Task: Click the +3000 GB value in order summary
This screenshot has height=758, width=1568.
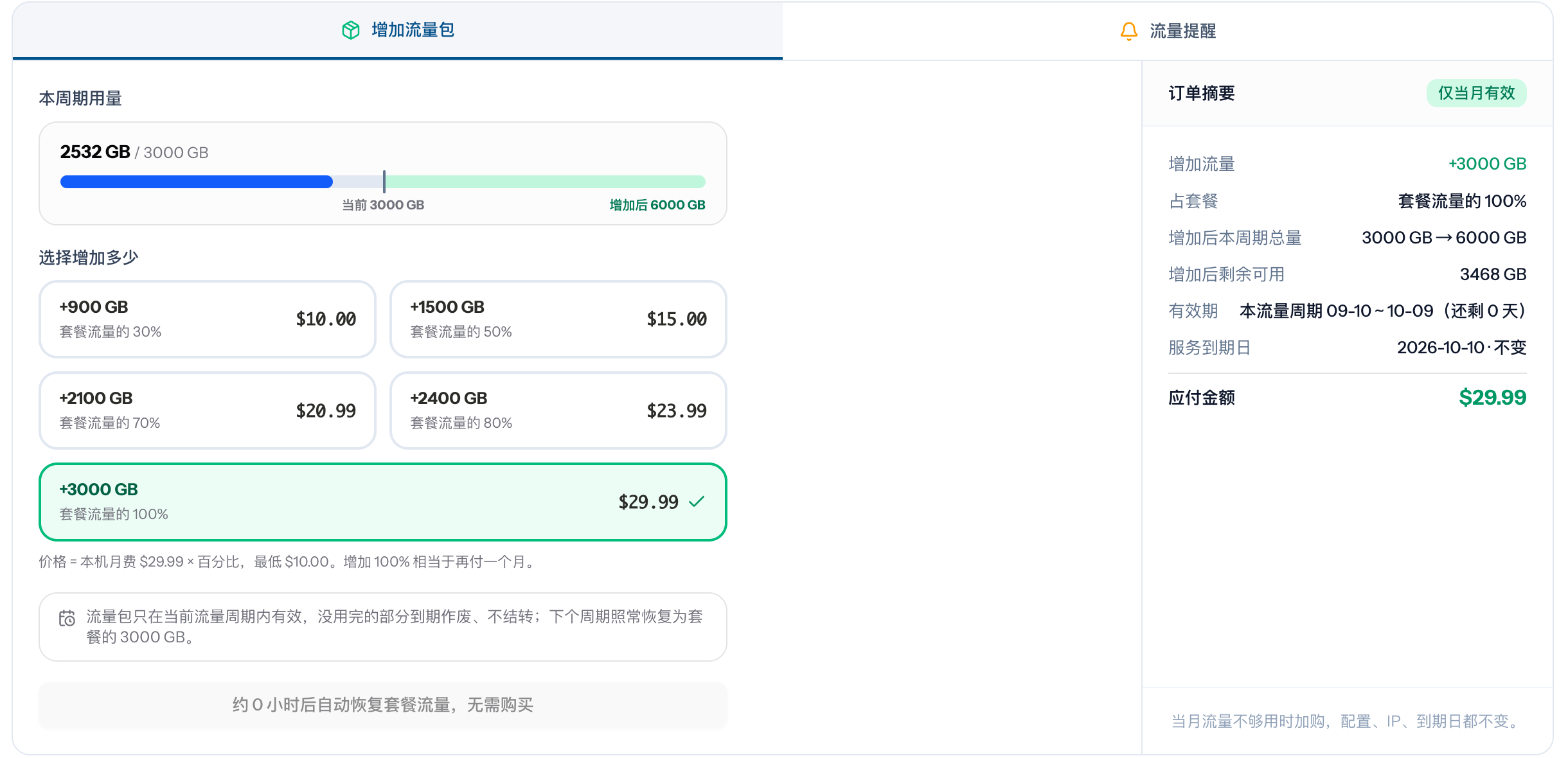Action: (x=1487, y=164)
